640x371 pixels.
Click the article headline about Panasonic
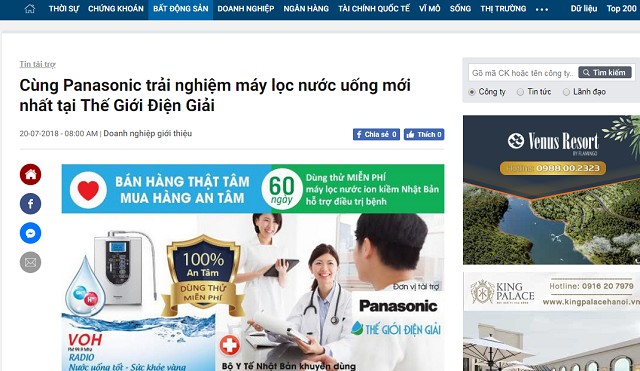215,95
